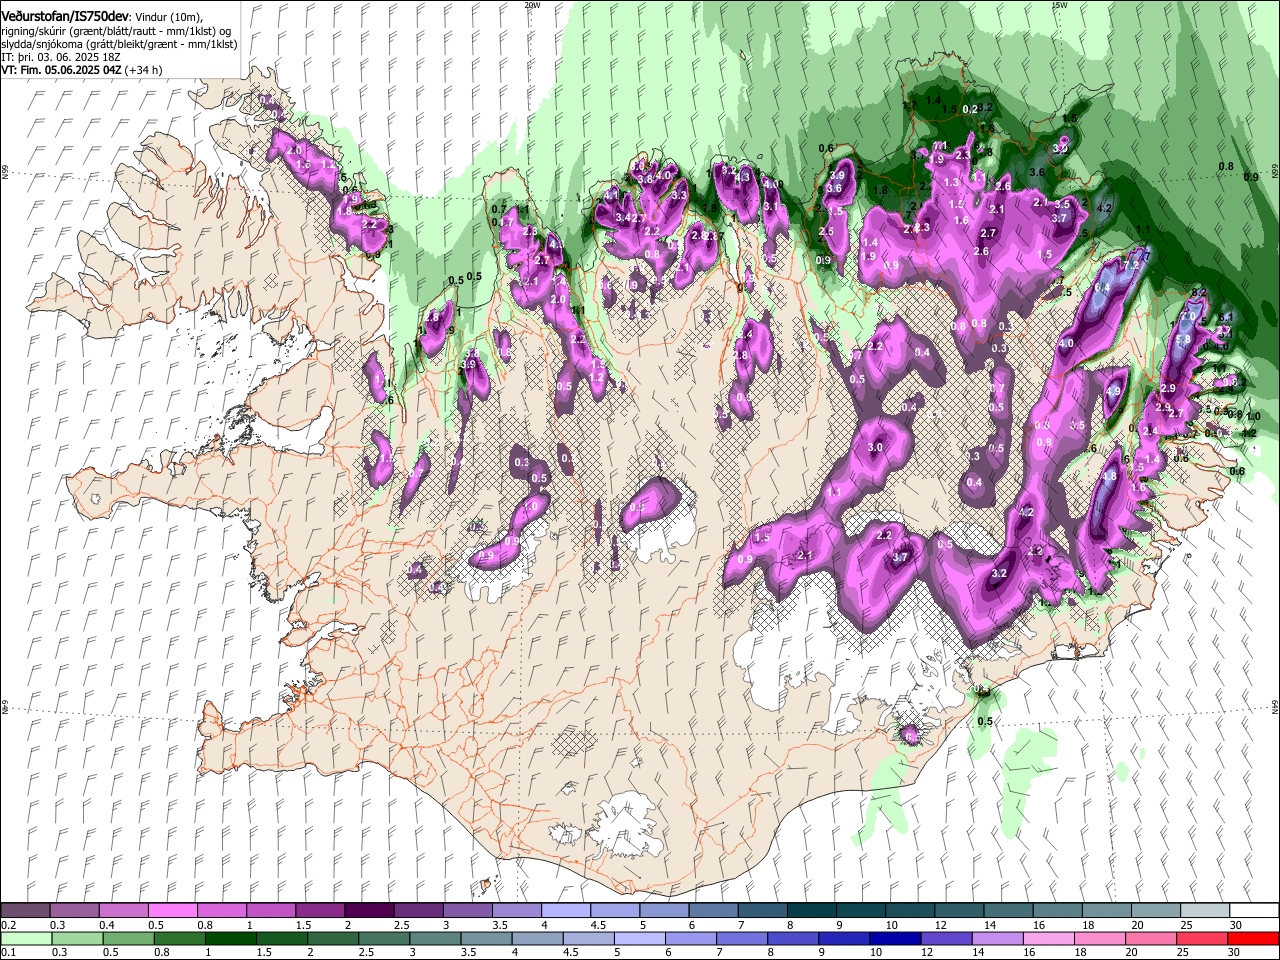Click the 0.2 label under the snow legend

8,925
